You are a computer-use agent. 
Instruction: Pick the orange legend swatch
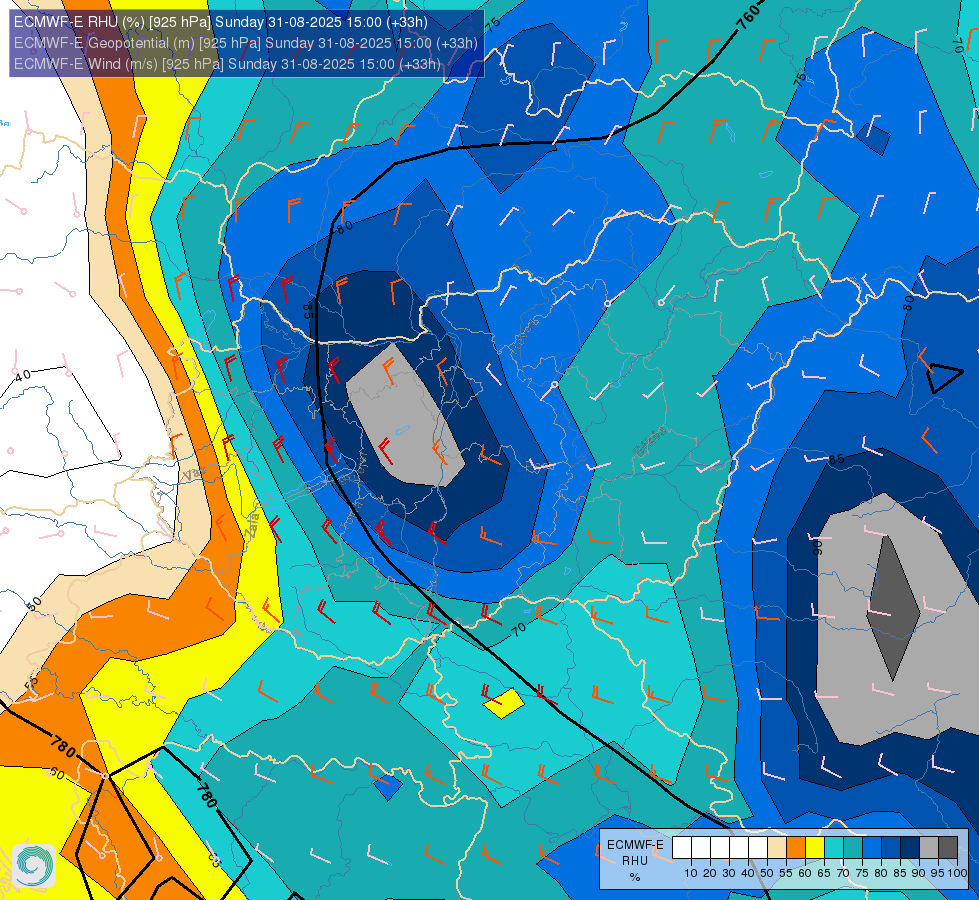795,848
